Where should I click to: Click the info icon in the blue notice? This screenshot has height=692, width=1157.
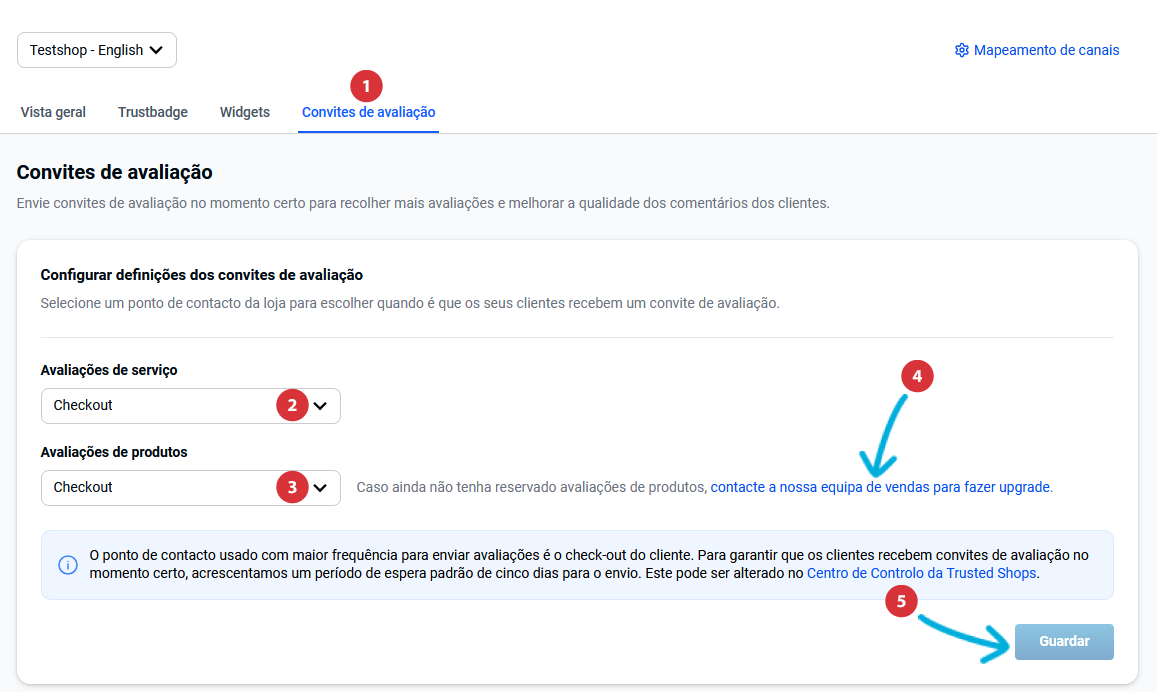point(68,565)
